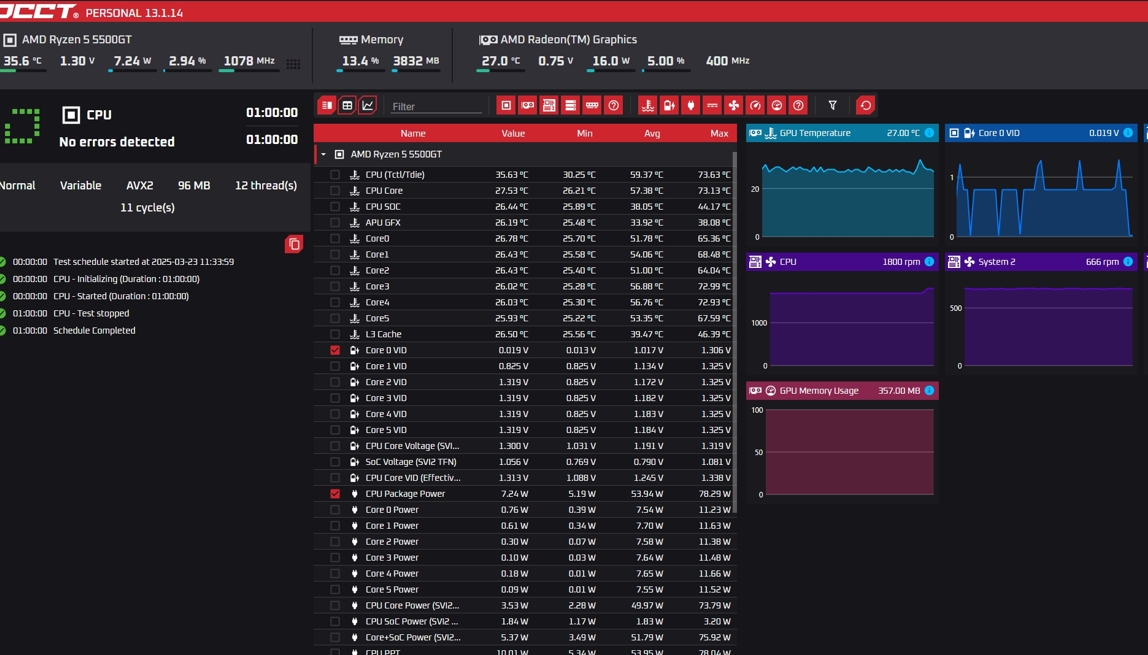Screen dimensions: 1148x655
Task: Filter sensors by unknown hardware icon
Action: pos(614,105)
